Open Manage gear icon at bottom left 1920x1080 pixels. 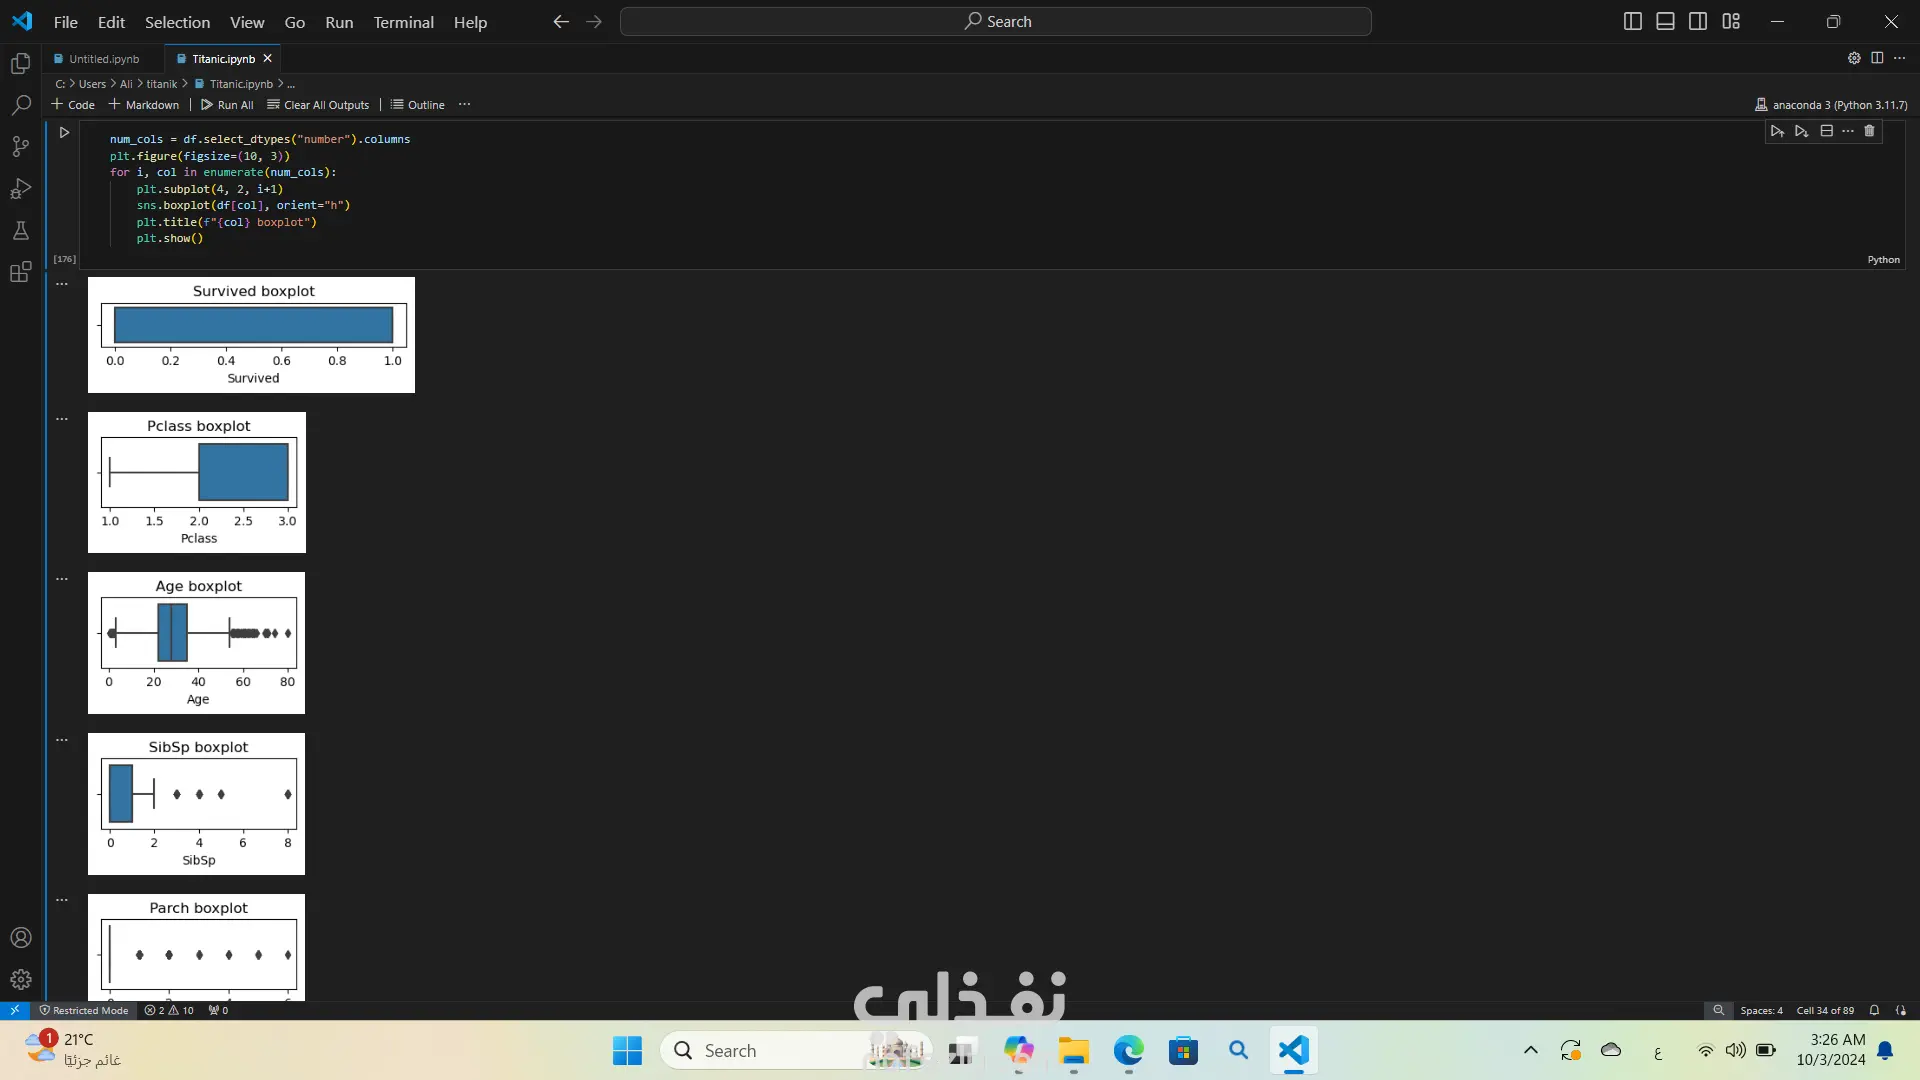click(21, 979)
